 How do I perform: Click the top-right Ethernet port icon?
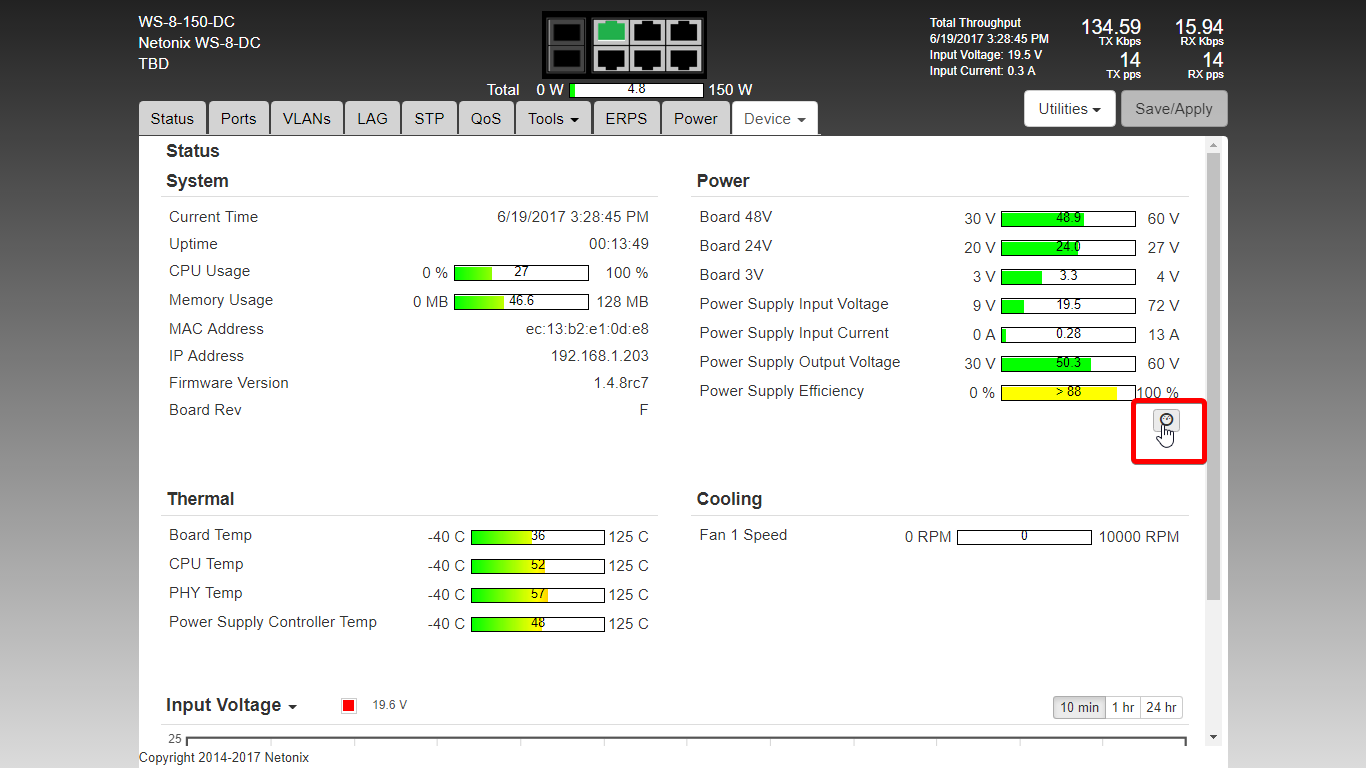coord(684,31)
